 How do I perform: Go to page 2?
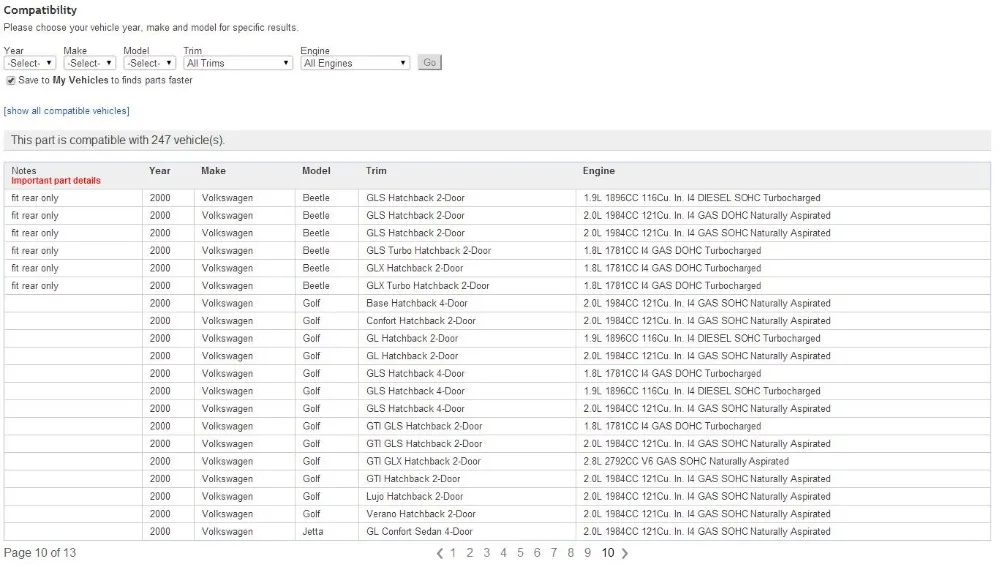[470, 553]
